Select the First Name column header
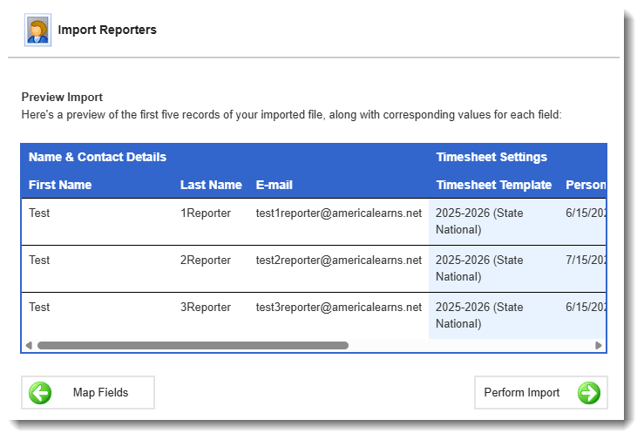 60,185
